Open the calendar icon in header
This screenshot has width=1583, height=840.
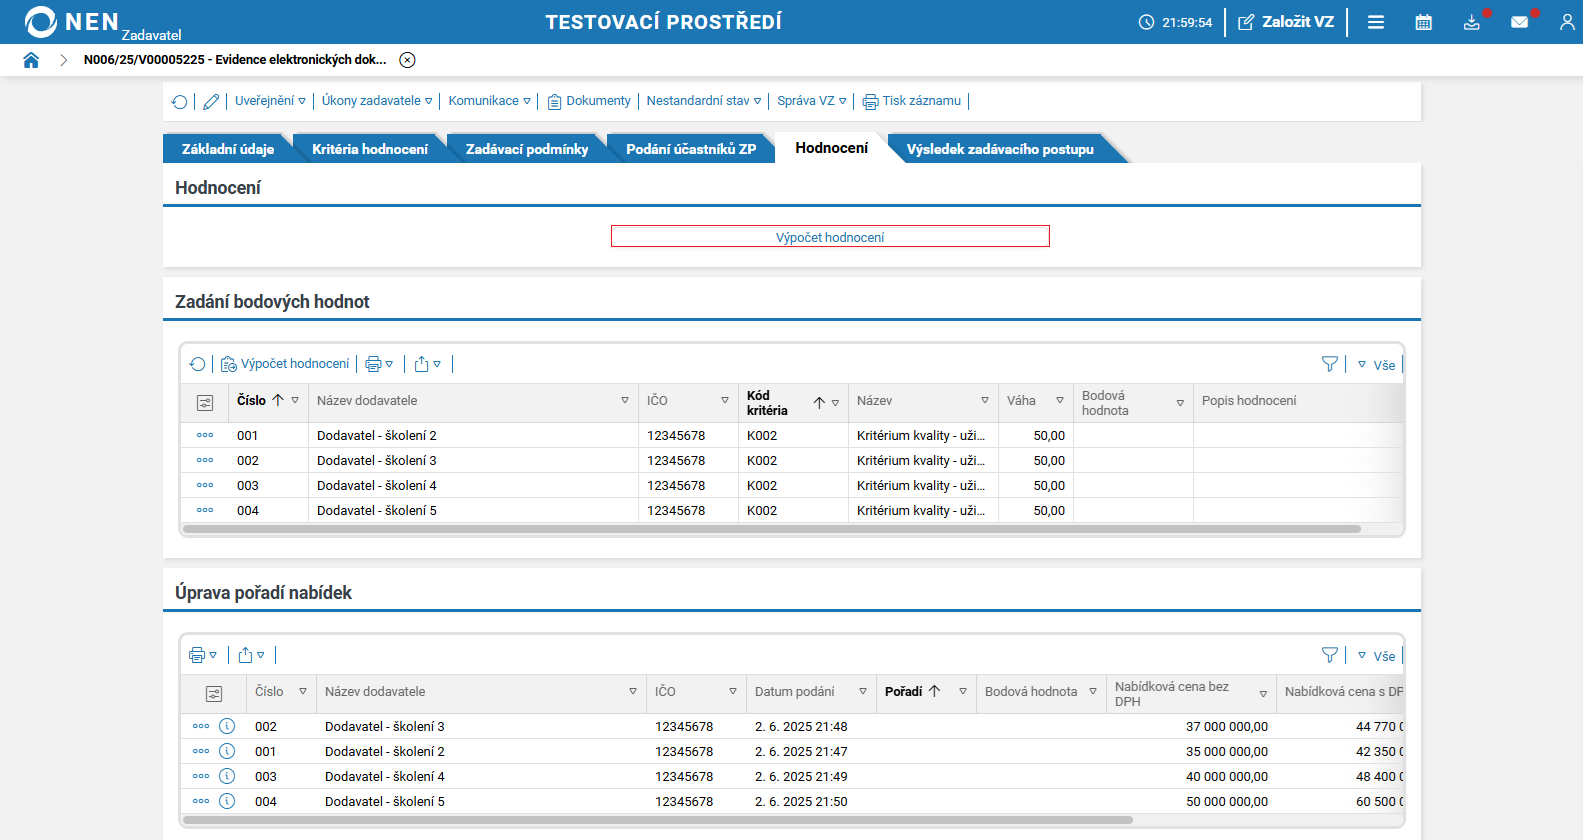pos(1423,22)
